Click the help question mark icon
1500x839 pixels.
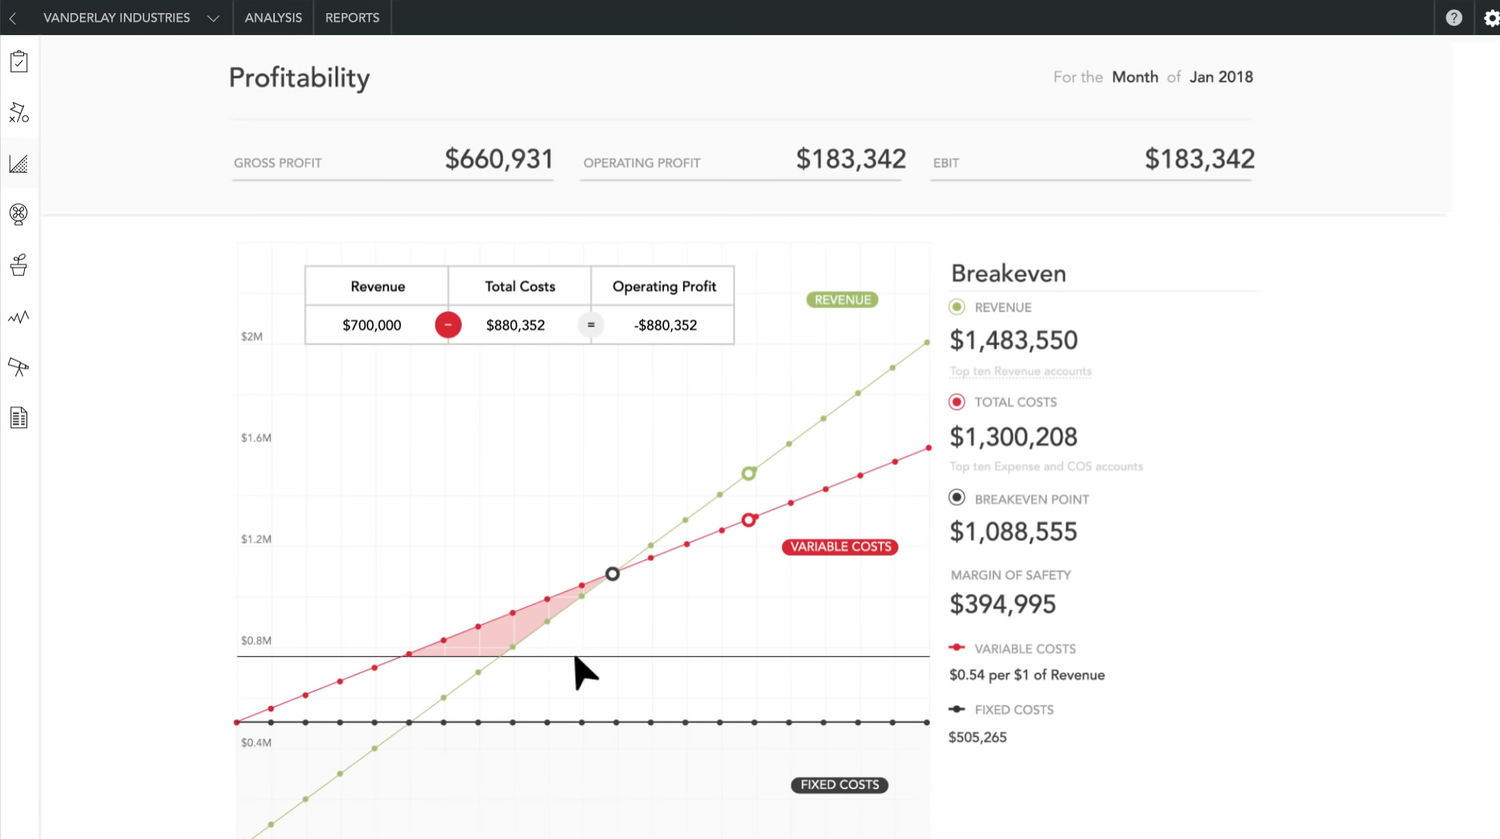point(1454,18)
